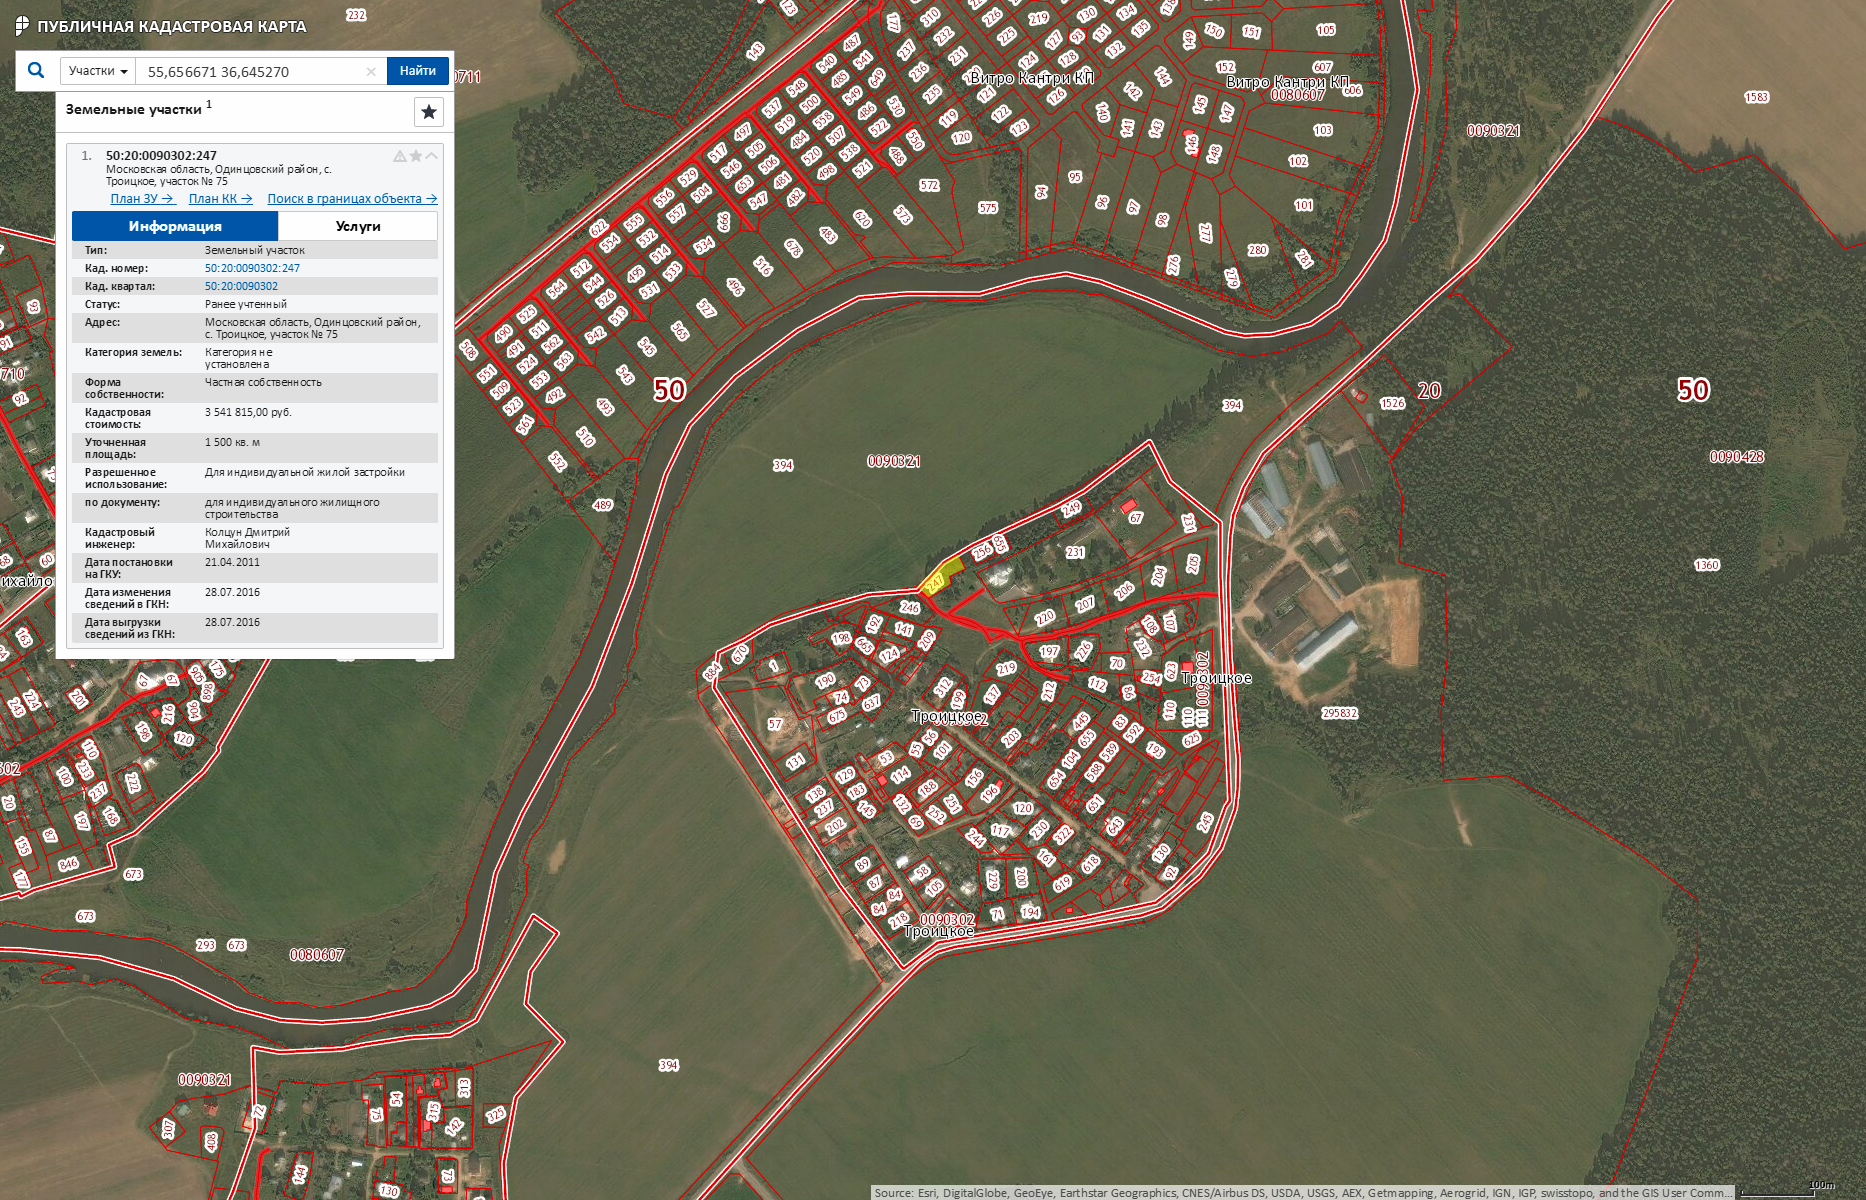This screenshot has width=1866, height=1200.
Task: Click map parcel label 489 by the river
Action: [x=602, y=505]
